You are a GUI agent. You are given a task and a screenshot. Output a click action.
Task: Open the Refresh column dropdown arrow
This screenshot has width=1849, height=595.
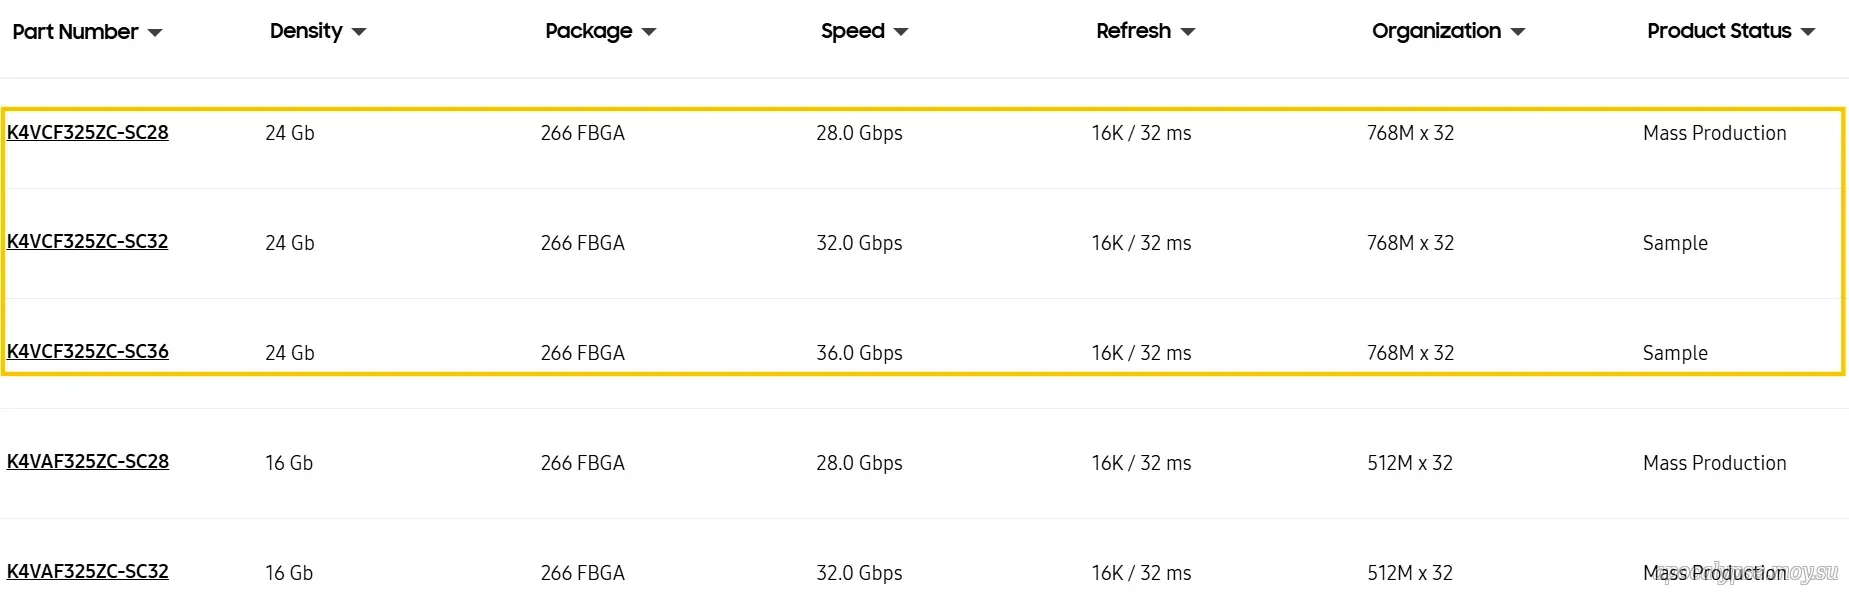[x=1188, y=33]
